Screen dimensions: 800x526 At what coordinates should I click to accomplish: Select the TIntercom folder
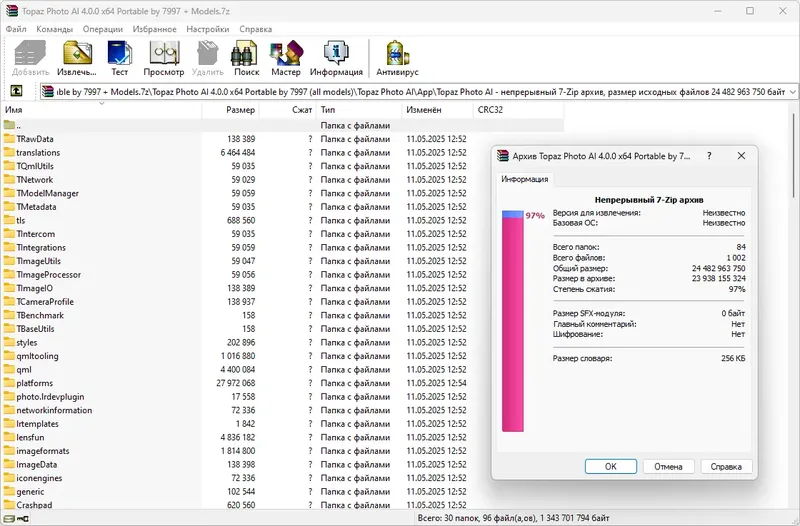click(x=36, y=234)
